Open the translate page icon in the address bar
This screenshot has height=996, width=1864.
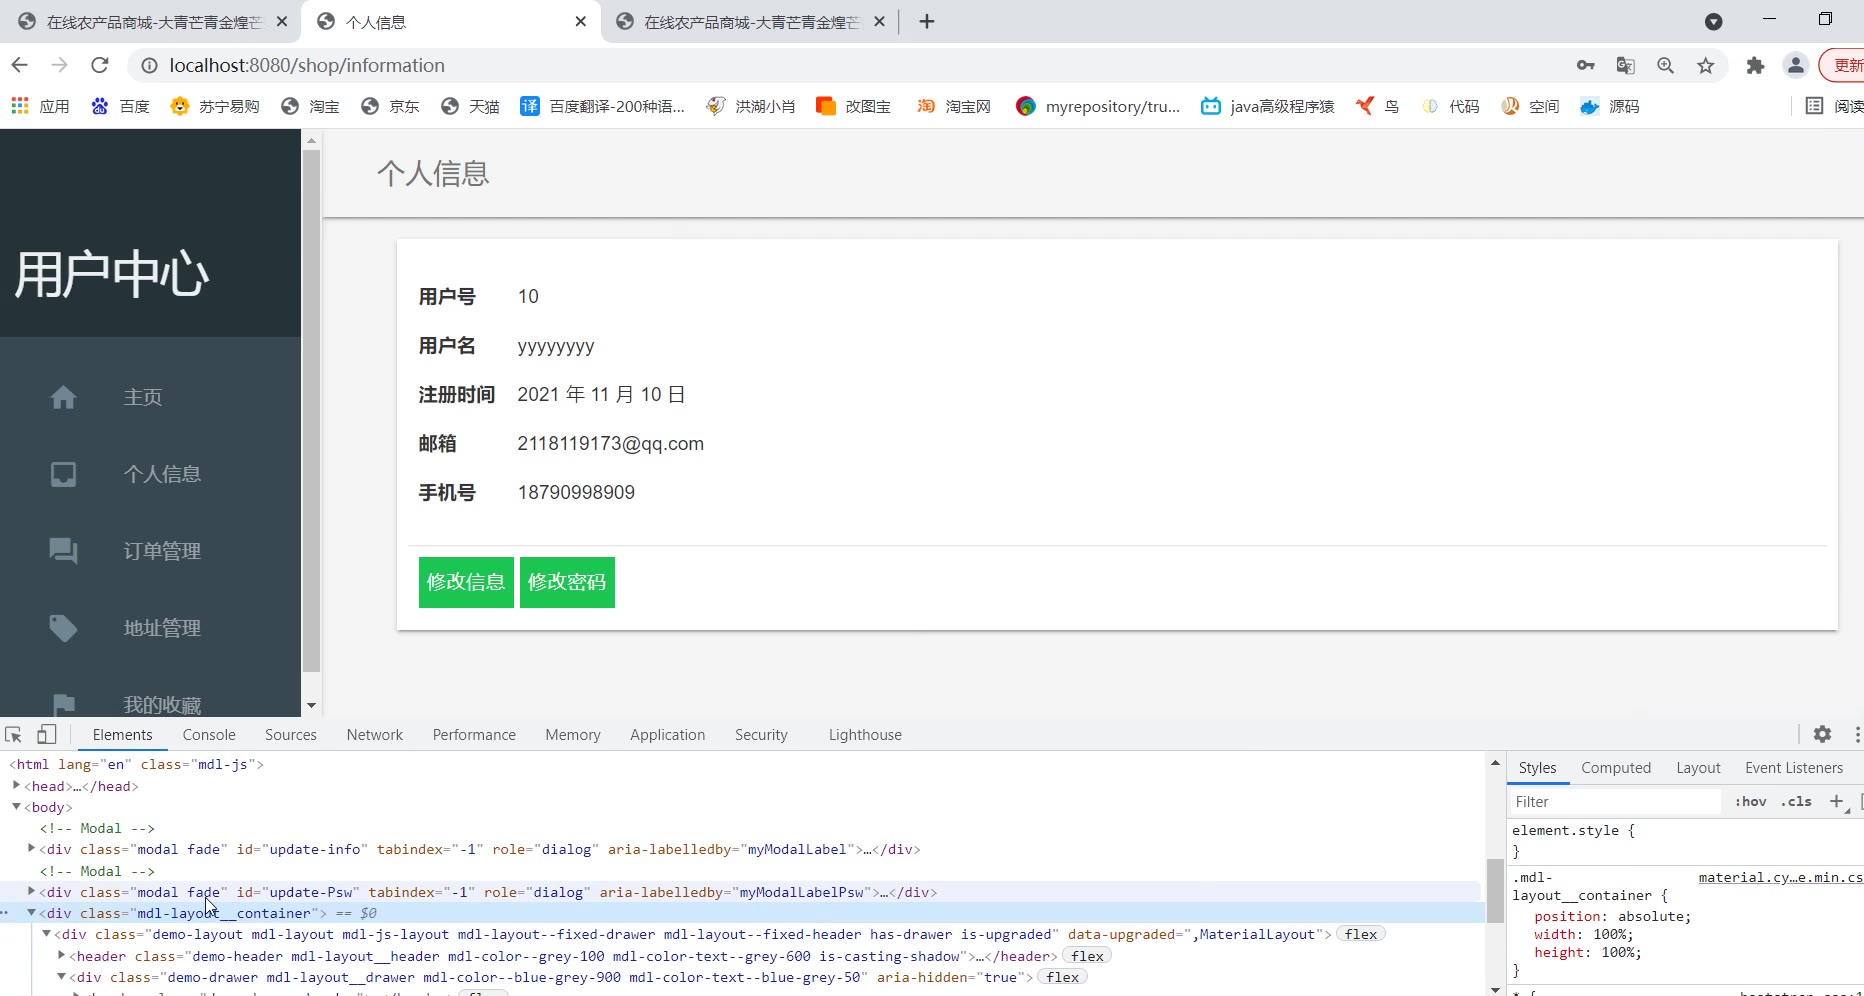[x=1626, y=65]
